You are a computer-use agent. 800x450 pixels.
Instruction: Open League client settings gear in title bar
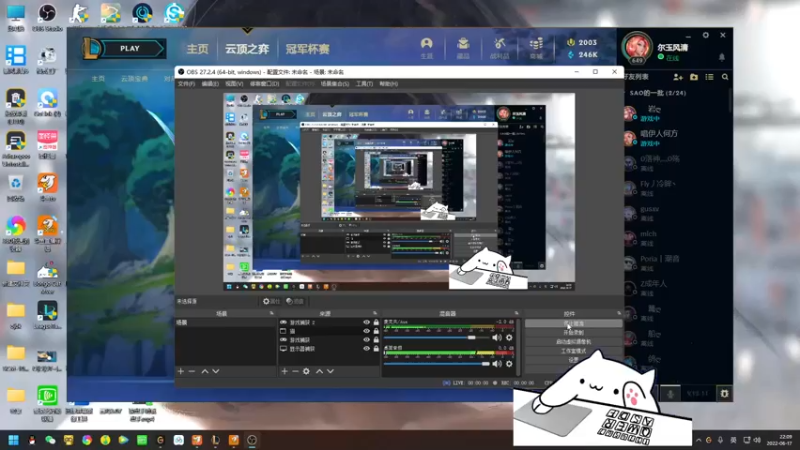point(706,35)
